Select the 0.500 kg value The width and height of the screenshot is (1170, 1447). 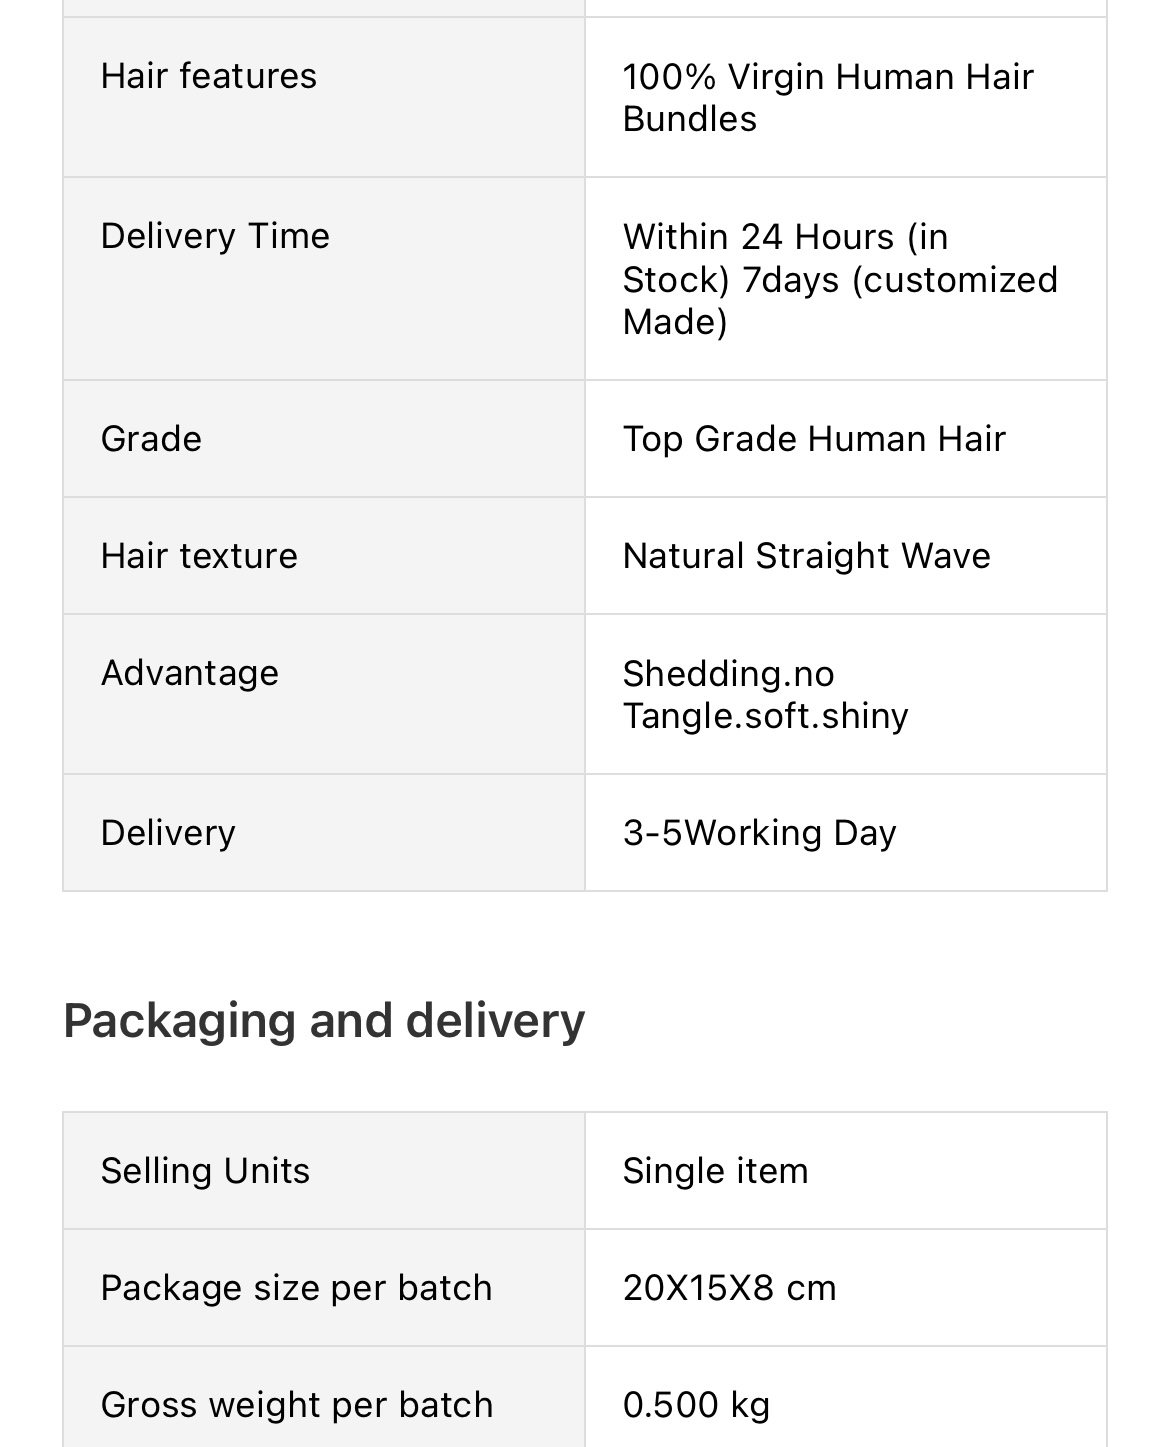point(696,1405)
